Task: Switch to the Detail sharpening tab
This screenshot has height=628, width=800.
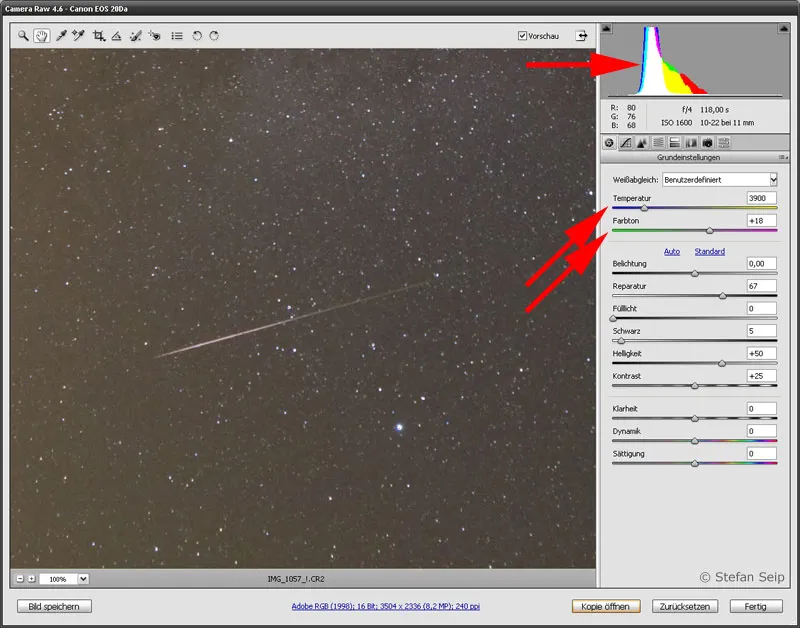Action: 642,143
